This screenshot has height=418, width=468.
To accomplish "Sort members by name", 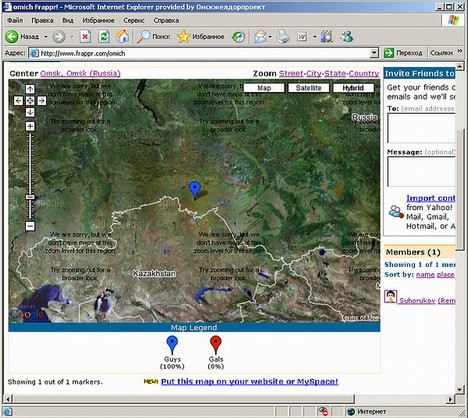I will (425, 275).
